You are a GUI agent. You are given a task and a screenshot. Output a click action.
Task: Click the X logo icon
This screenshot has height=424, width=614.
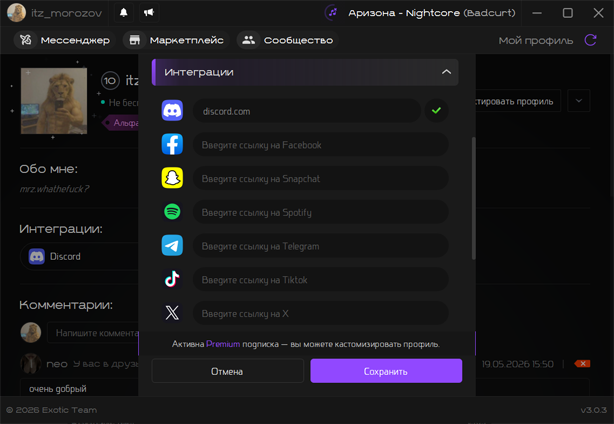point(172,313)
